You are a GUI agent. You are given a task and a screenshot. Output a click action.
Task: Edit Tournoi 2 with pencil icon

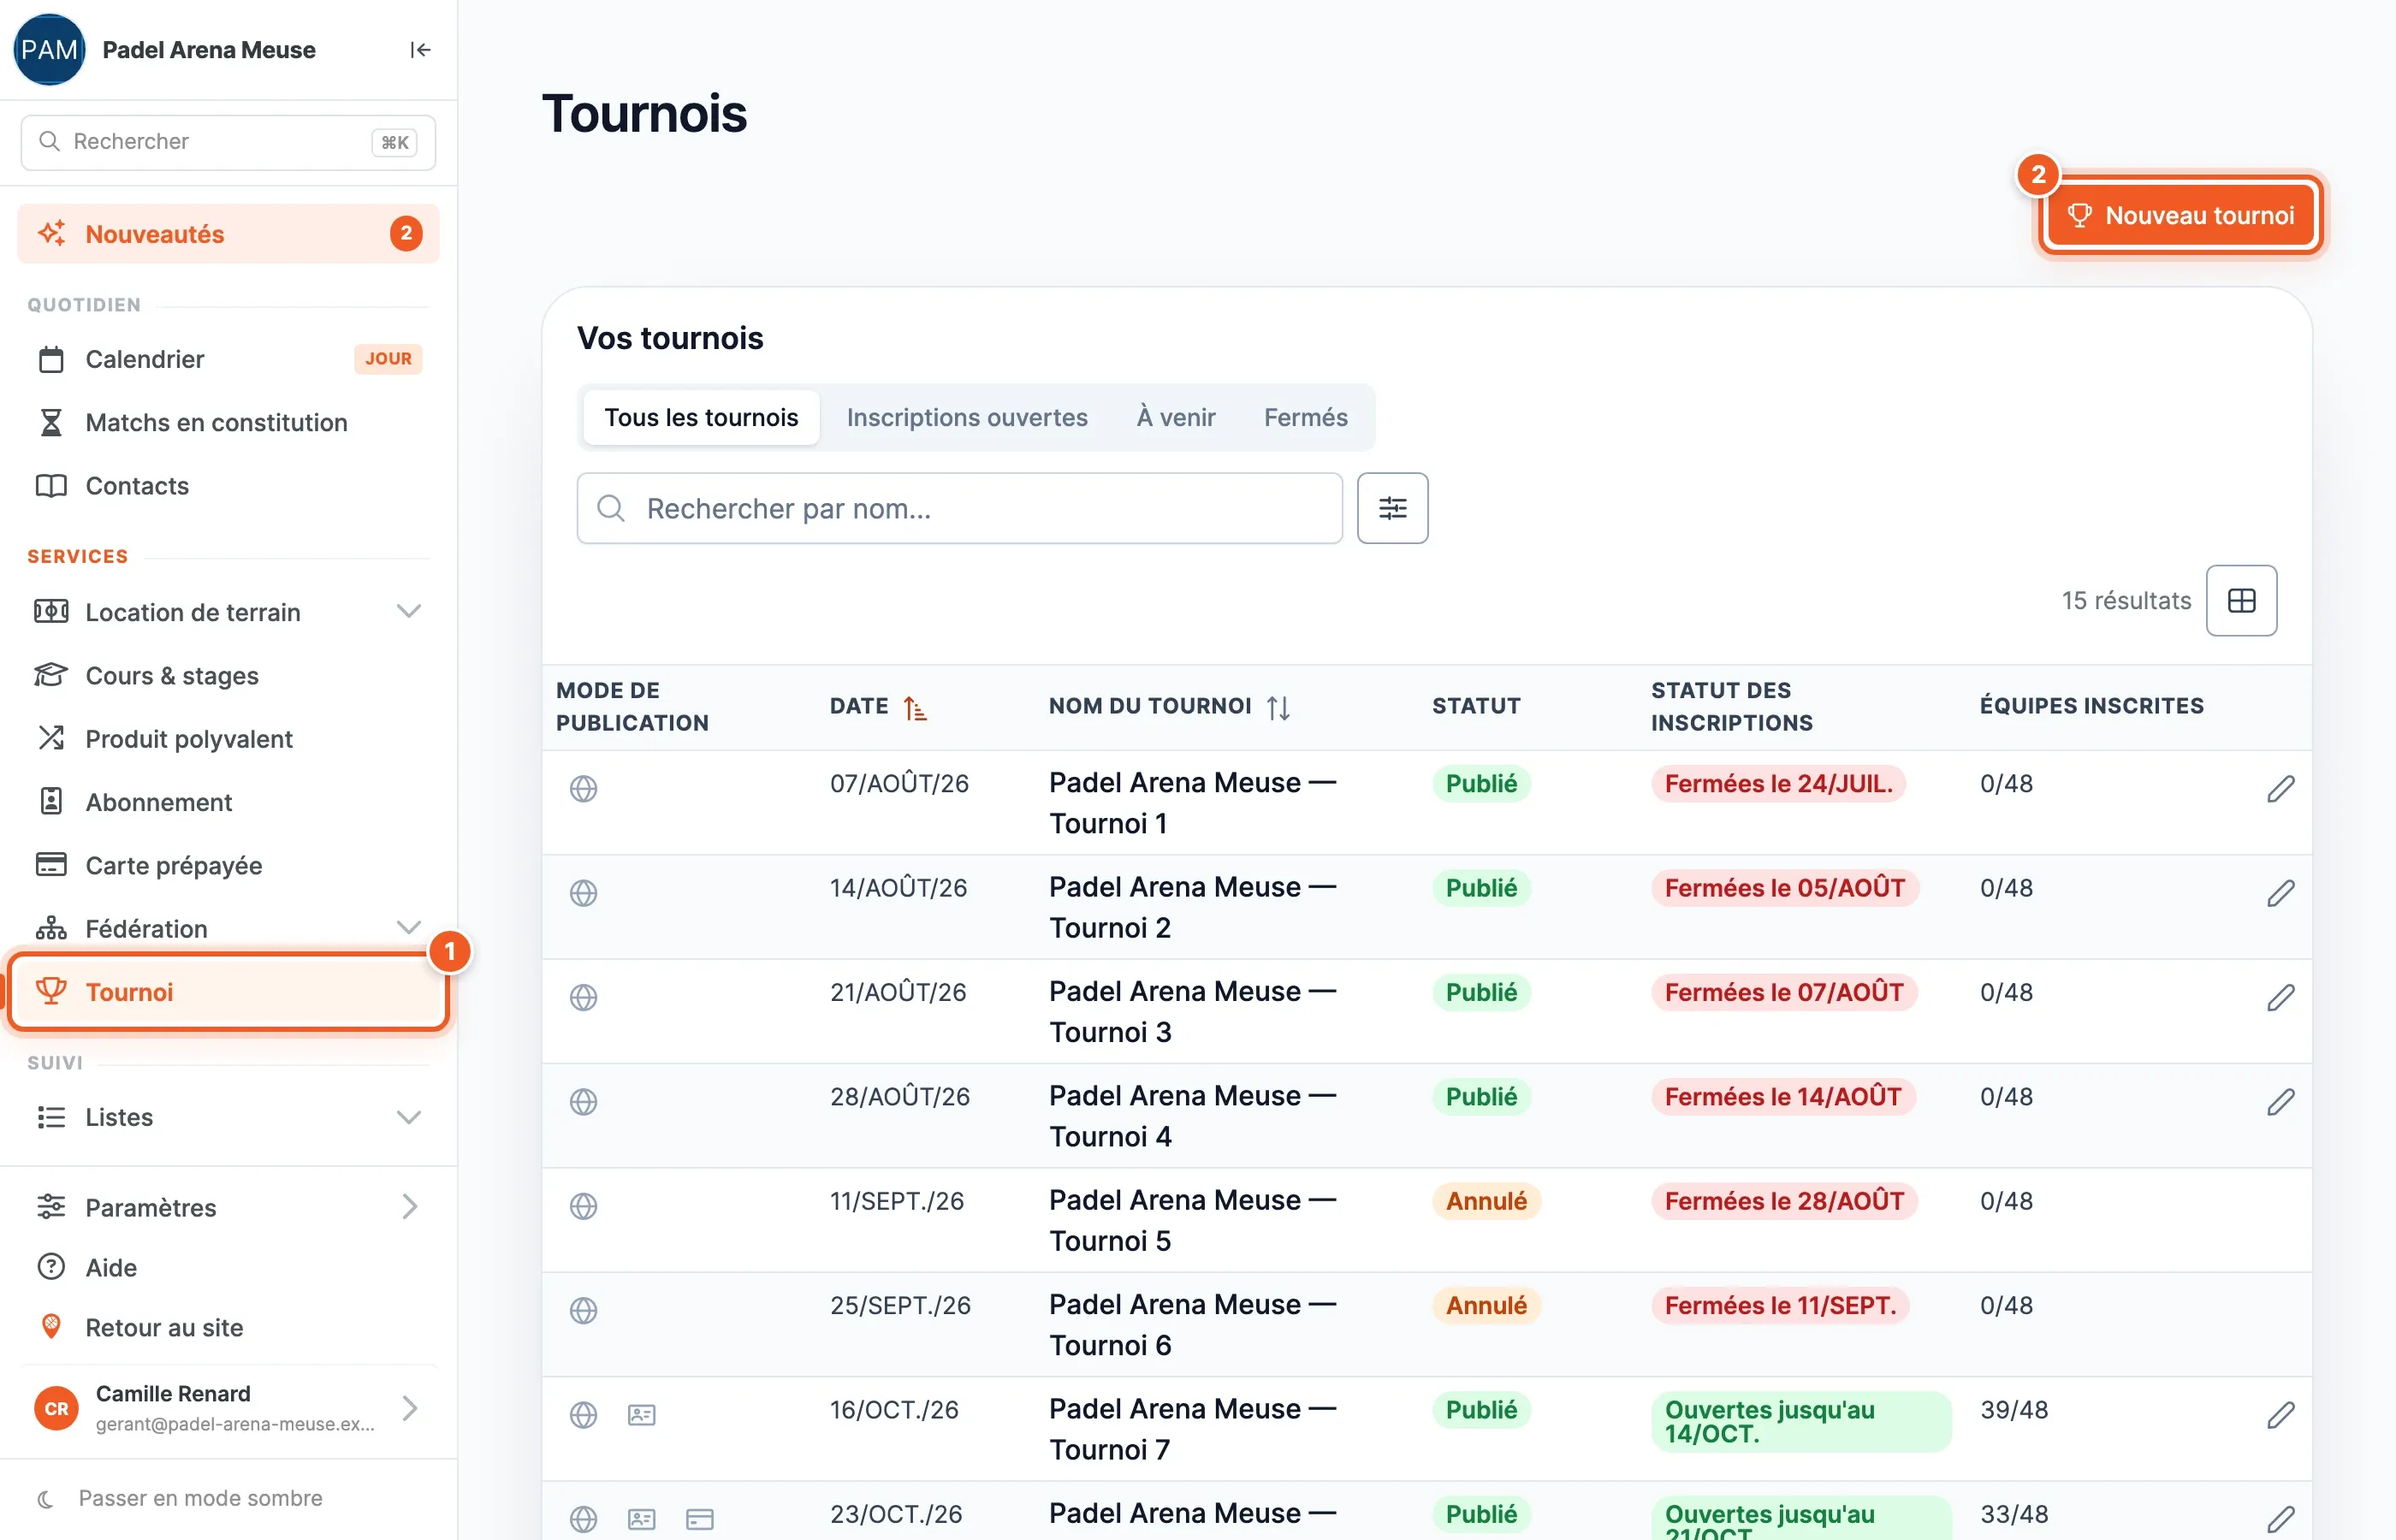tap(2280, 893)
